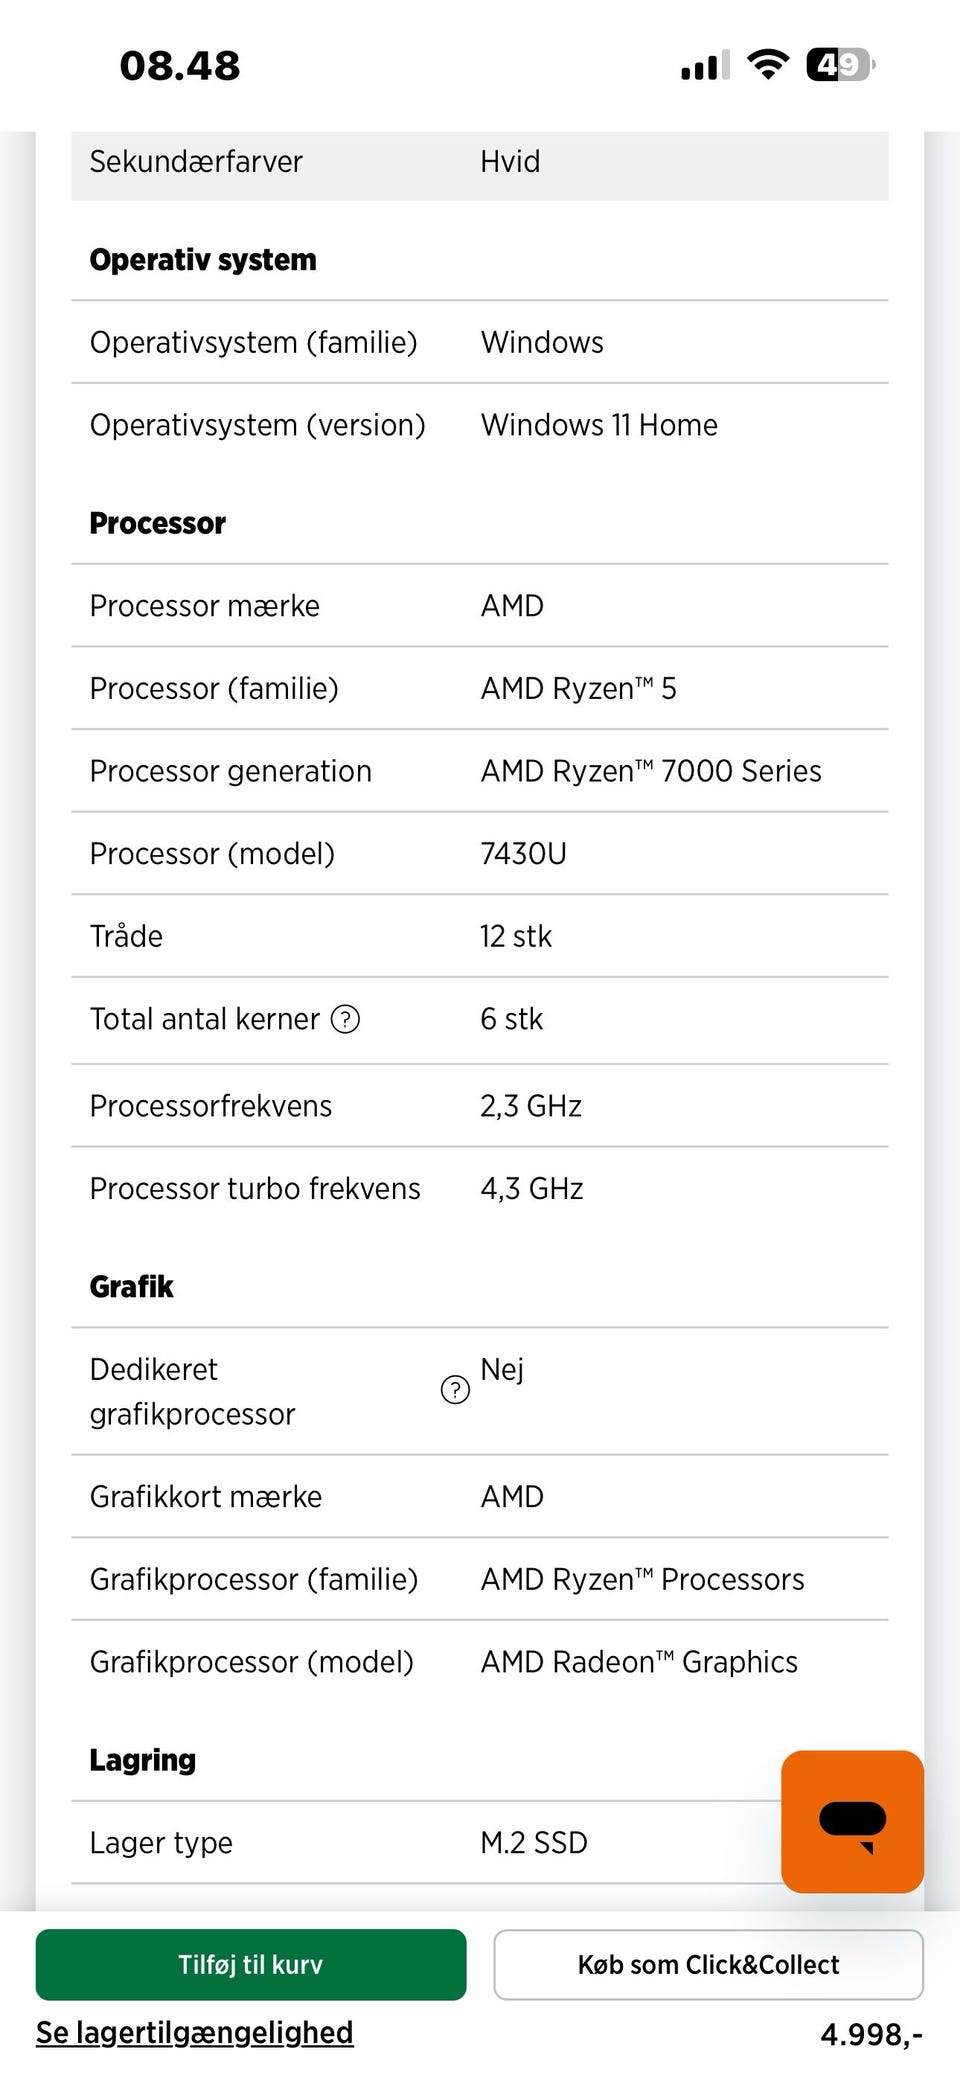This screenshot has width=960, height=2081.
Task: Select the Windows 11 Home version value
Action: click(x=599, y=425)
